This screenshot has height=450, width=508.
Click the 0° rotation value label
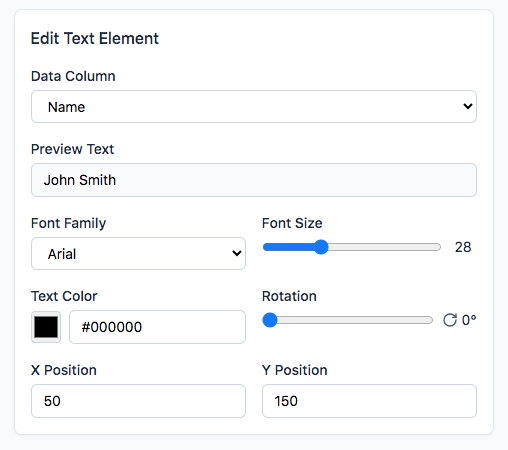(x=469, y=320)
